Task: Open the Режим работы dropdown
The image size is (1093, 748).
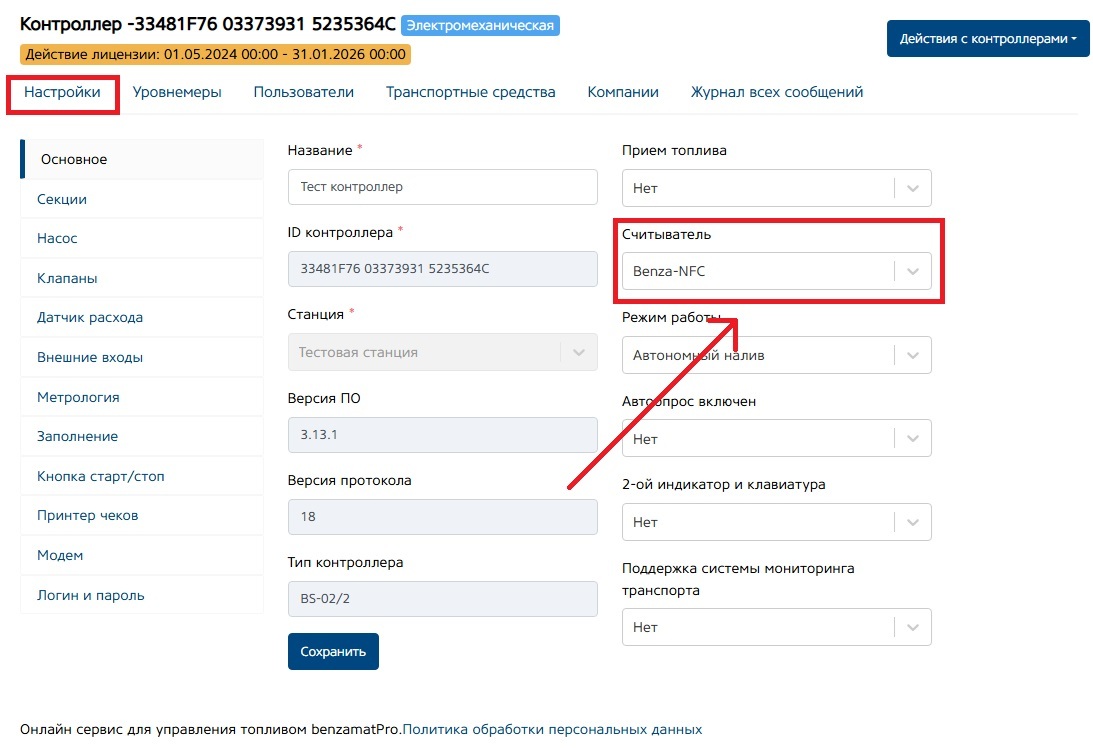Action: point(776,355)
